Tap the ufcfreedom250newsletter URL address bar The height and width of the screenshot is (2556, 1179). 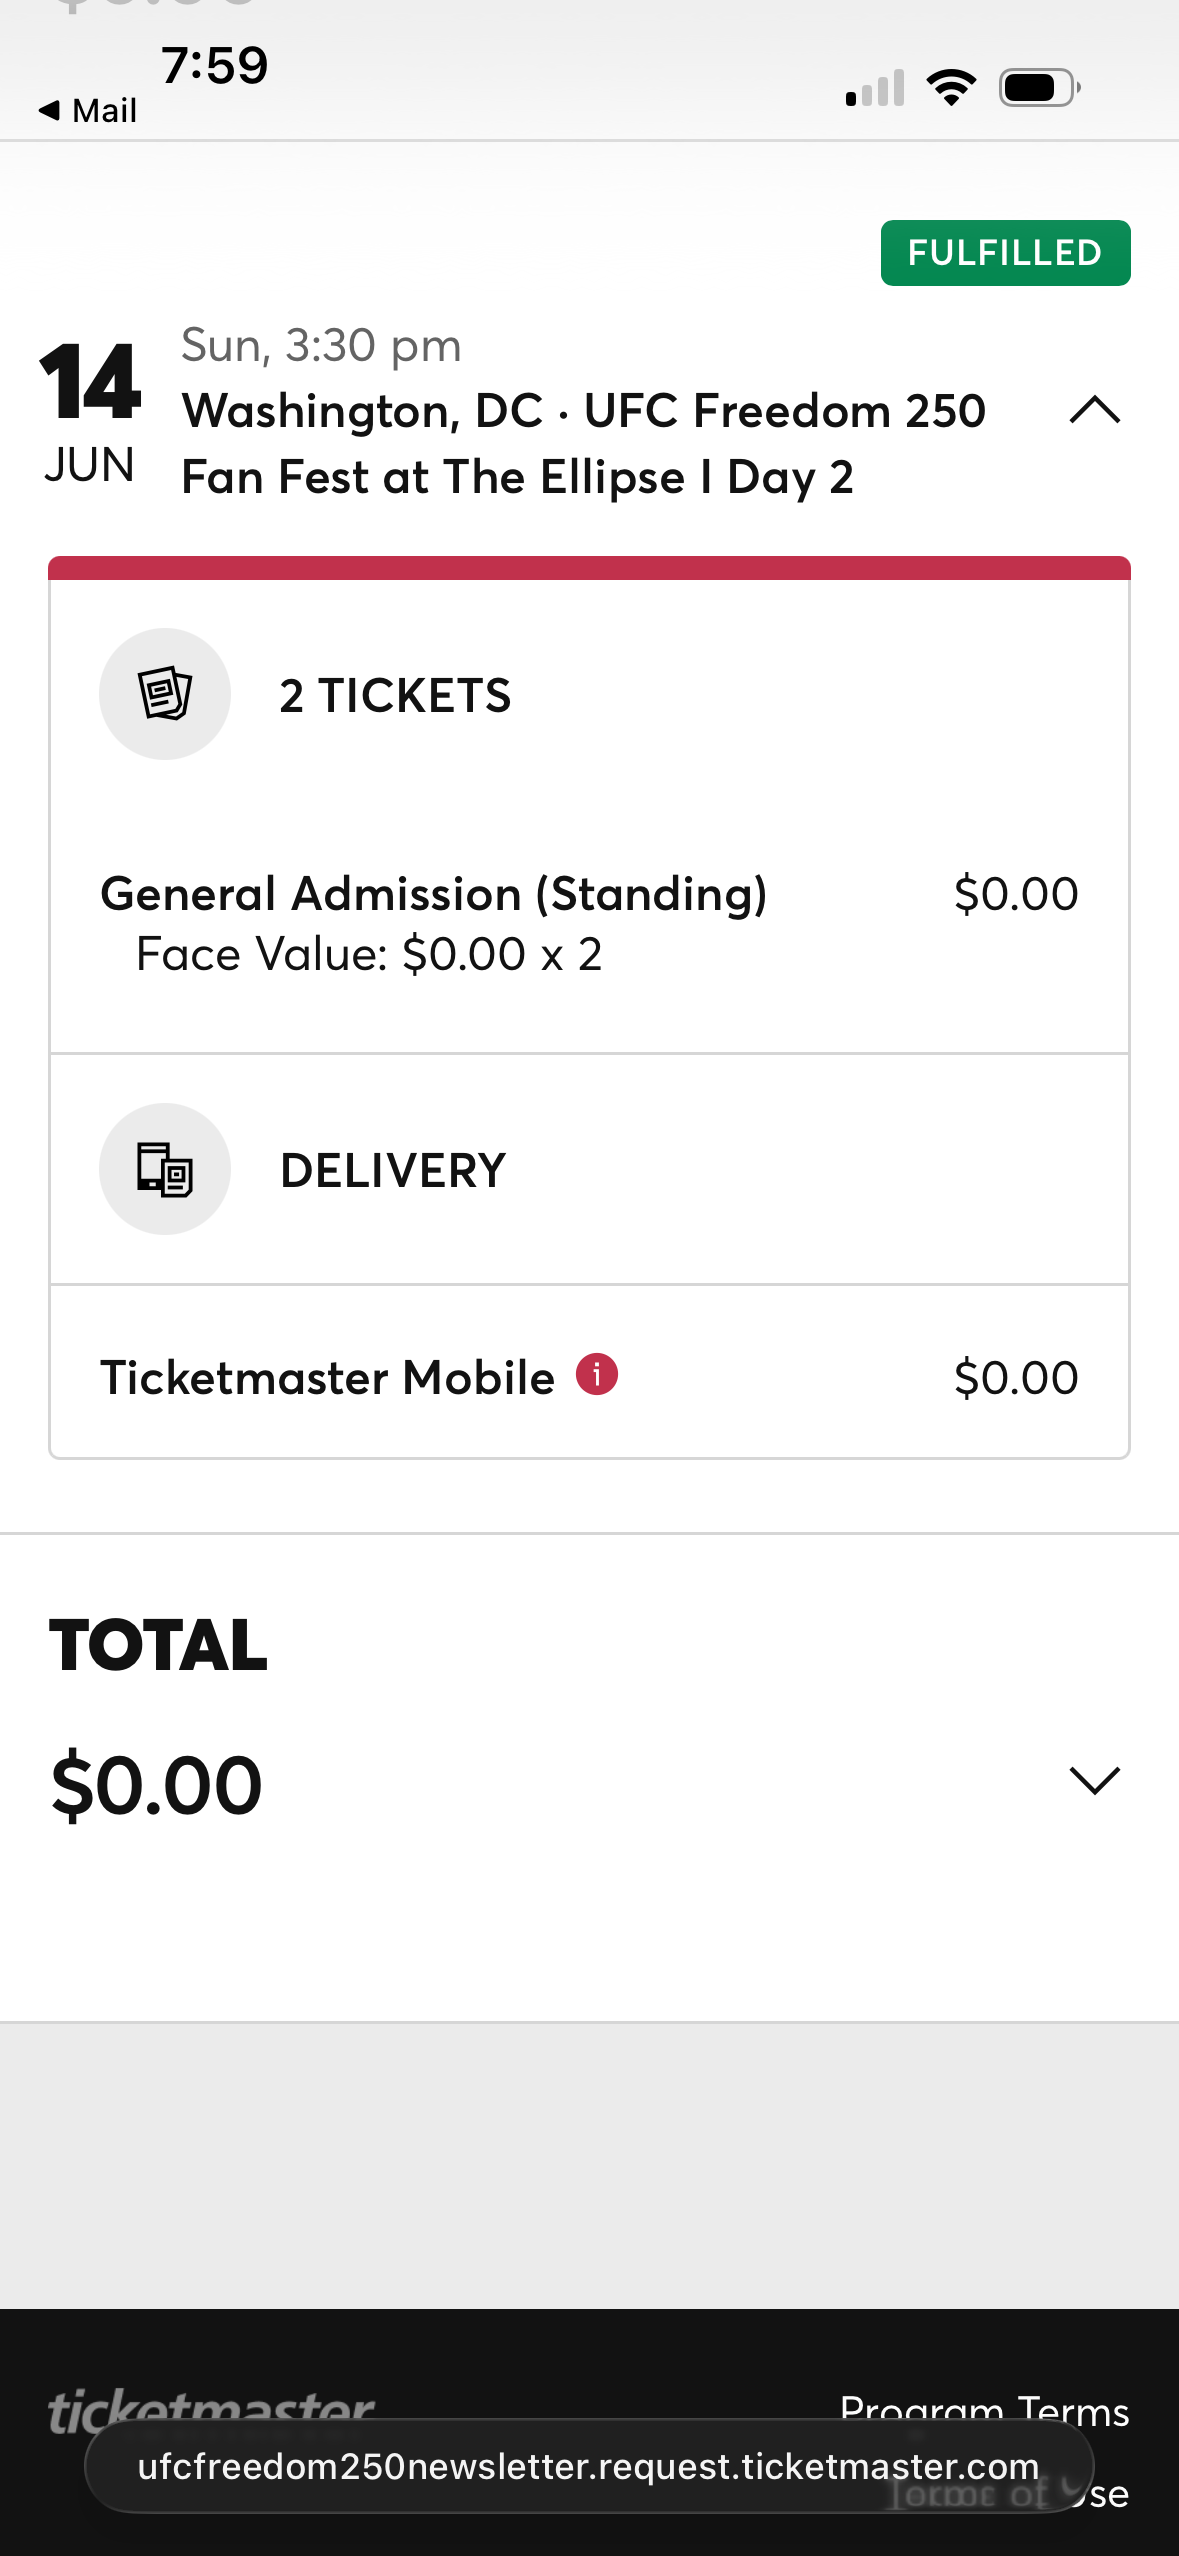[588, 2466]
